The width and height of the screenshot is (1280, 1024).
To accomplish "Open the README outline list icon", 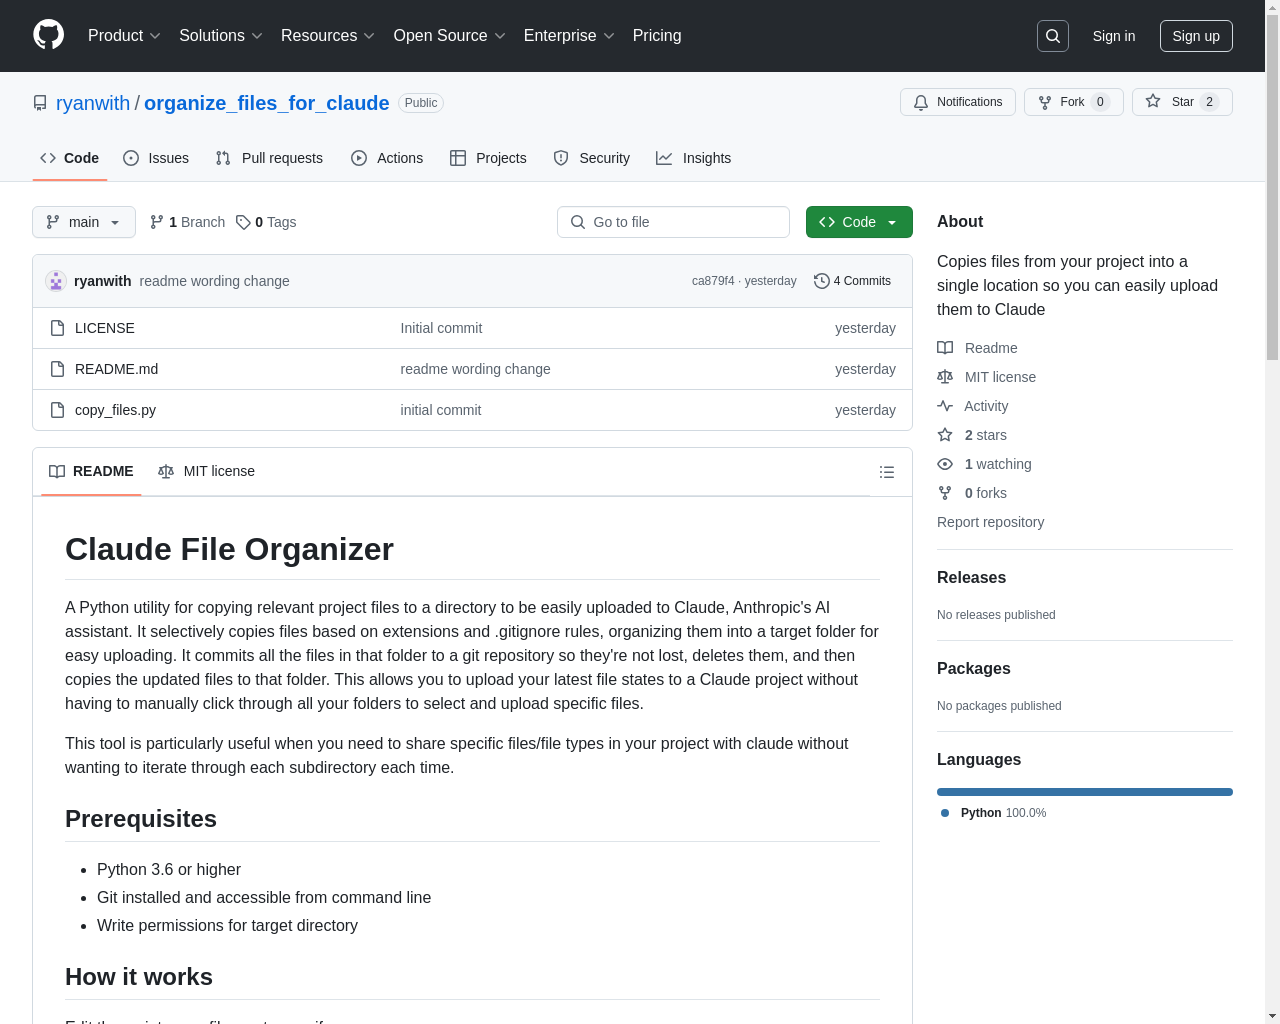I will [886, 472].
